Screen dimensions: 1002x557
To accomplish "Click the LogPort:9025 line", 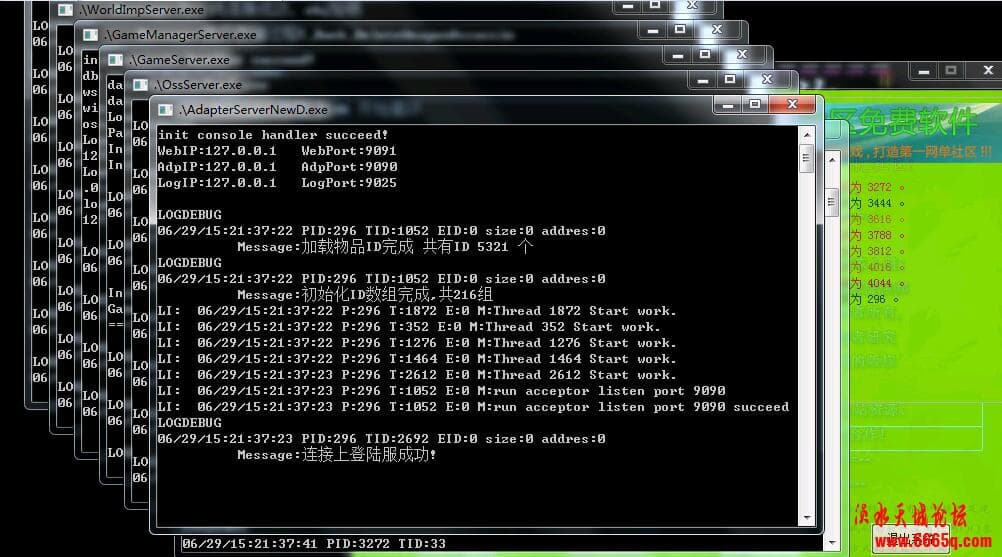I will (277, 183).
